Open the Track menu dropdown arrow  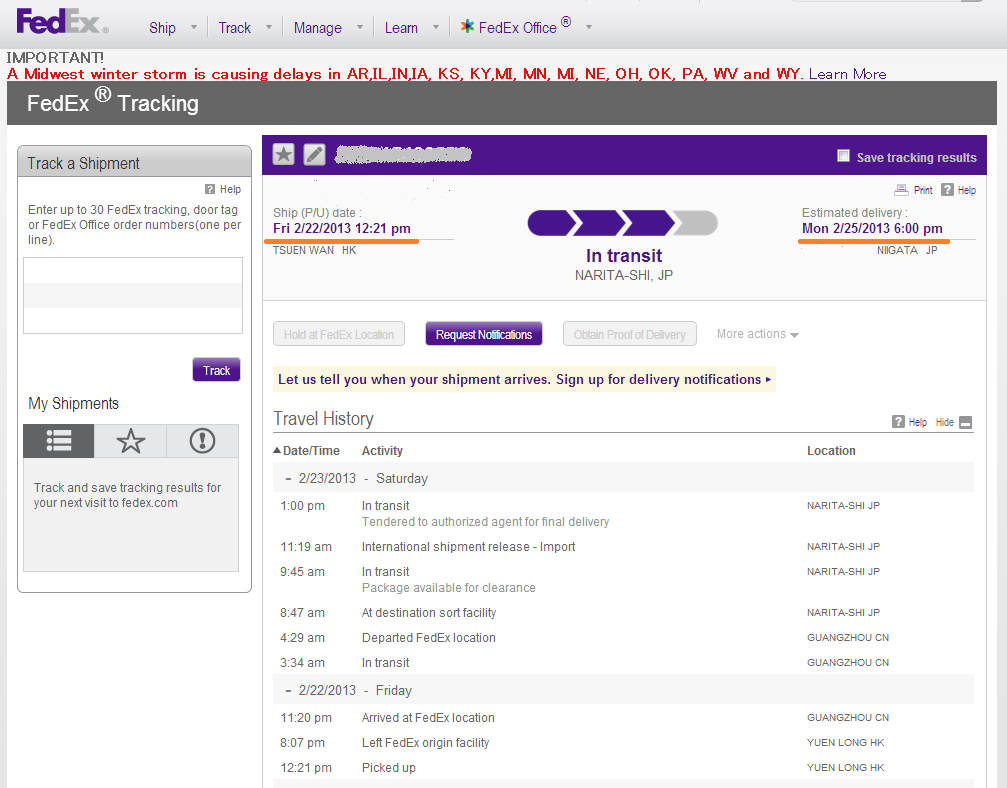click(x=269, y=27)
